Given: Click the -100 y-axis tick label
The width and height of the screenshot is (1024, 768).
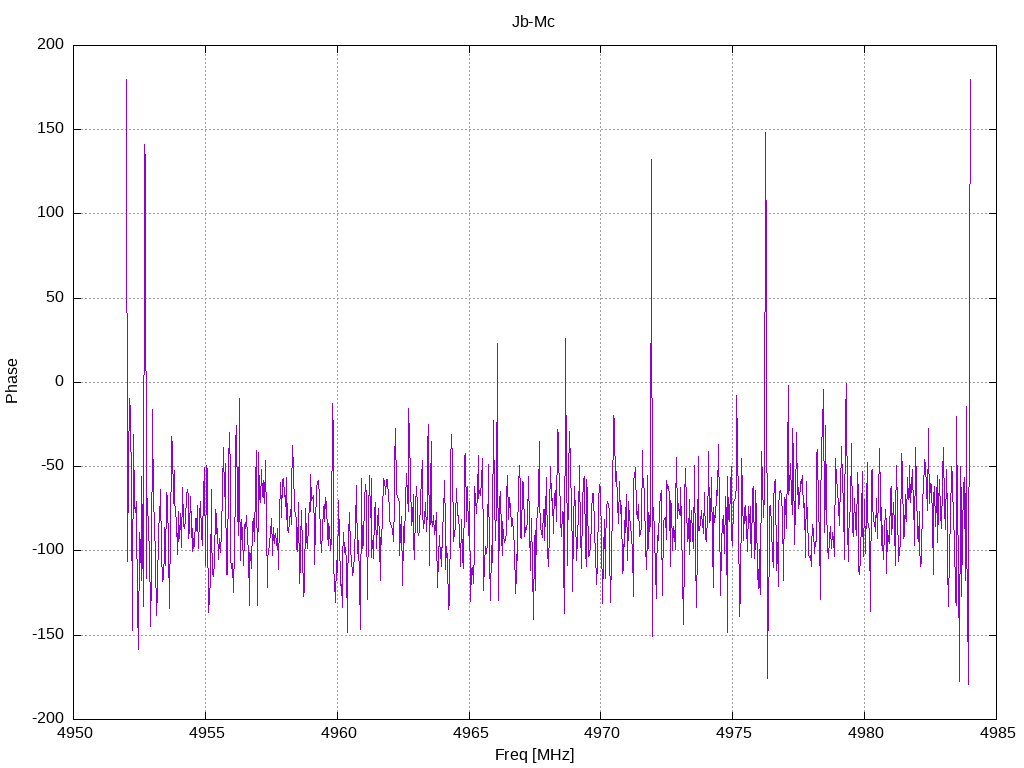Looking at the screenshot, I should pyautogui.click(x=48, y=550).
